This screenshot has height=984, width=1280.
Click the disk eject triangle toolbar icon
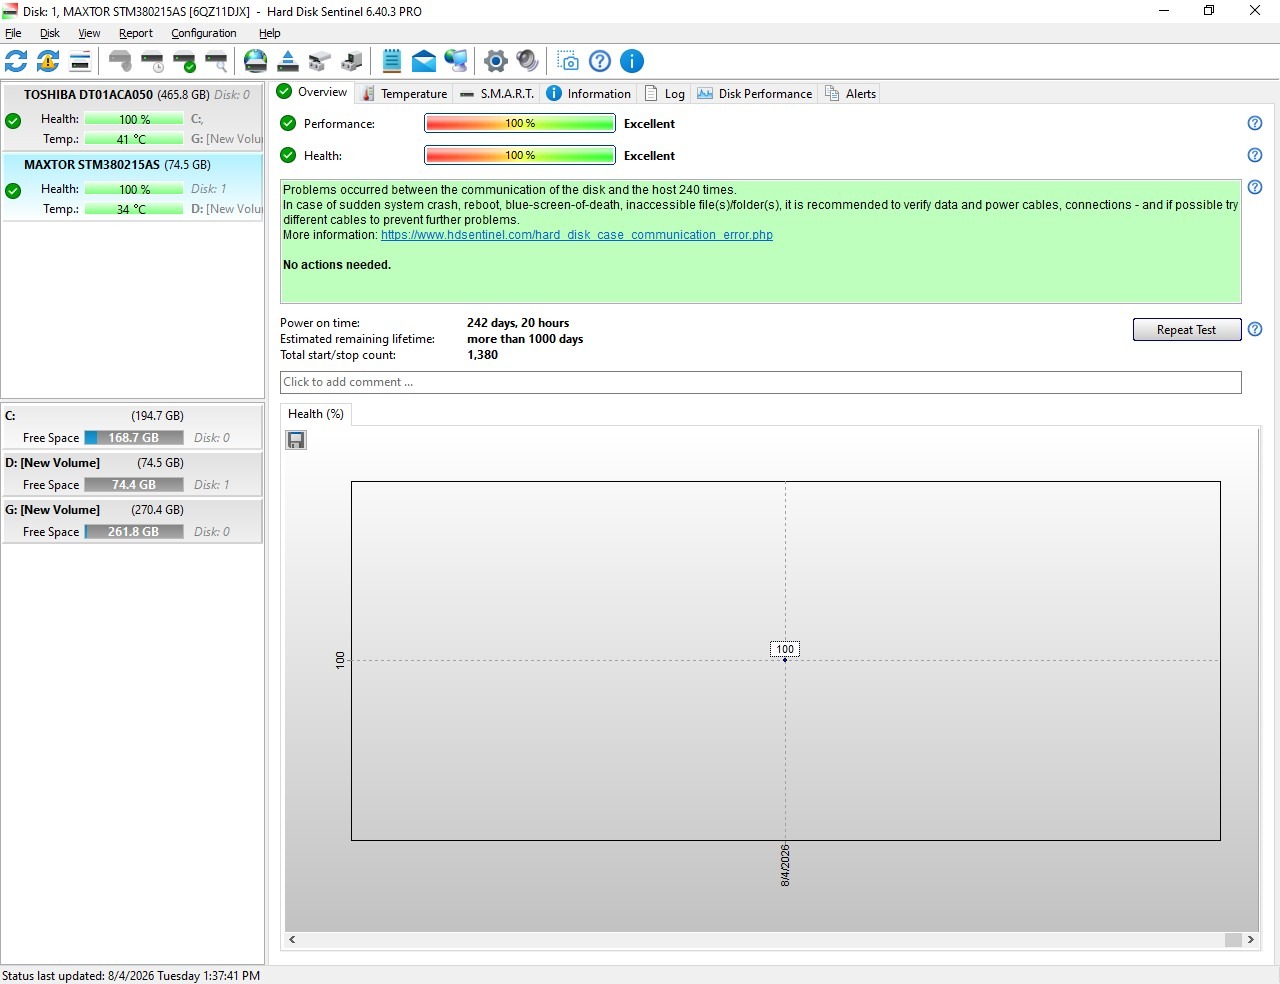click(x=288, y=61)
